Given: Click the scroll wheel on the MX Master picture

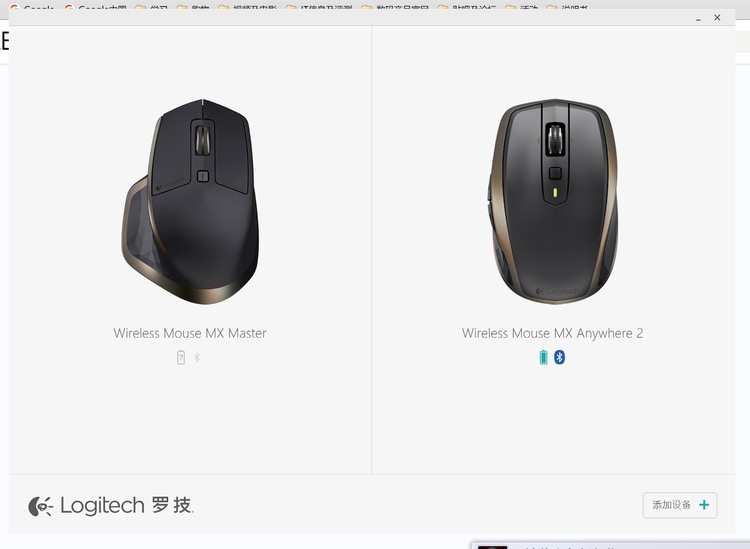Looking at the screenshot, I should coord(203,140).
